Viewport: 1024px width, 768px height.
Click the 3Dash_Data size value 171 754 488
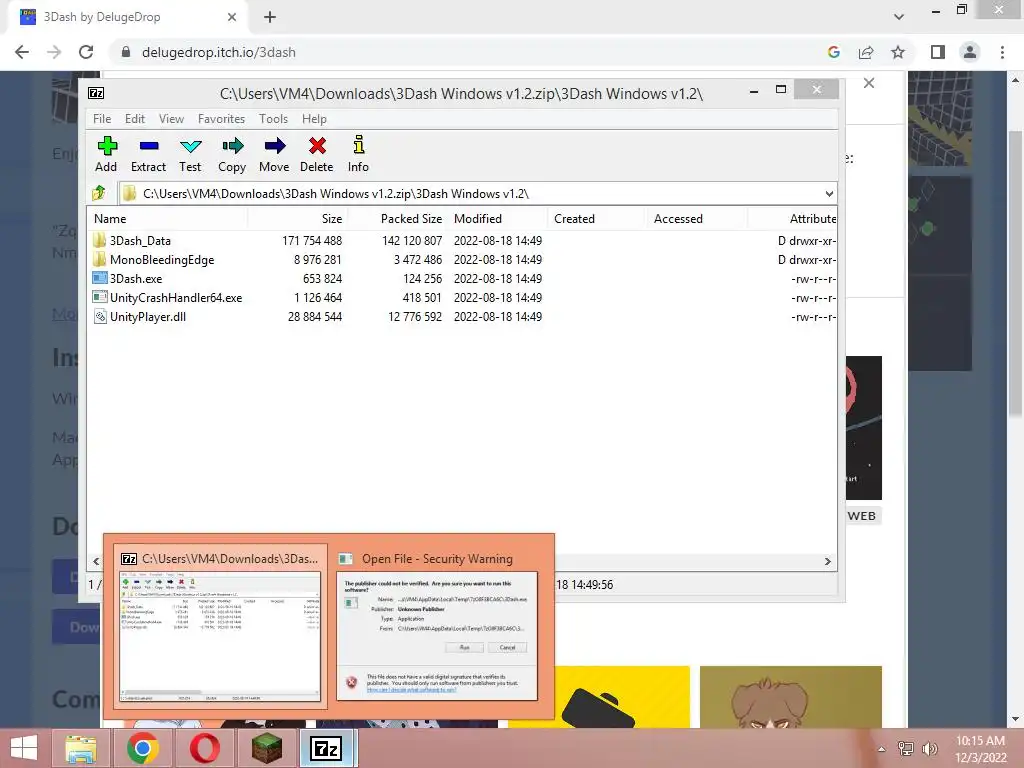coord(312,240)
